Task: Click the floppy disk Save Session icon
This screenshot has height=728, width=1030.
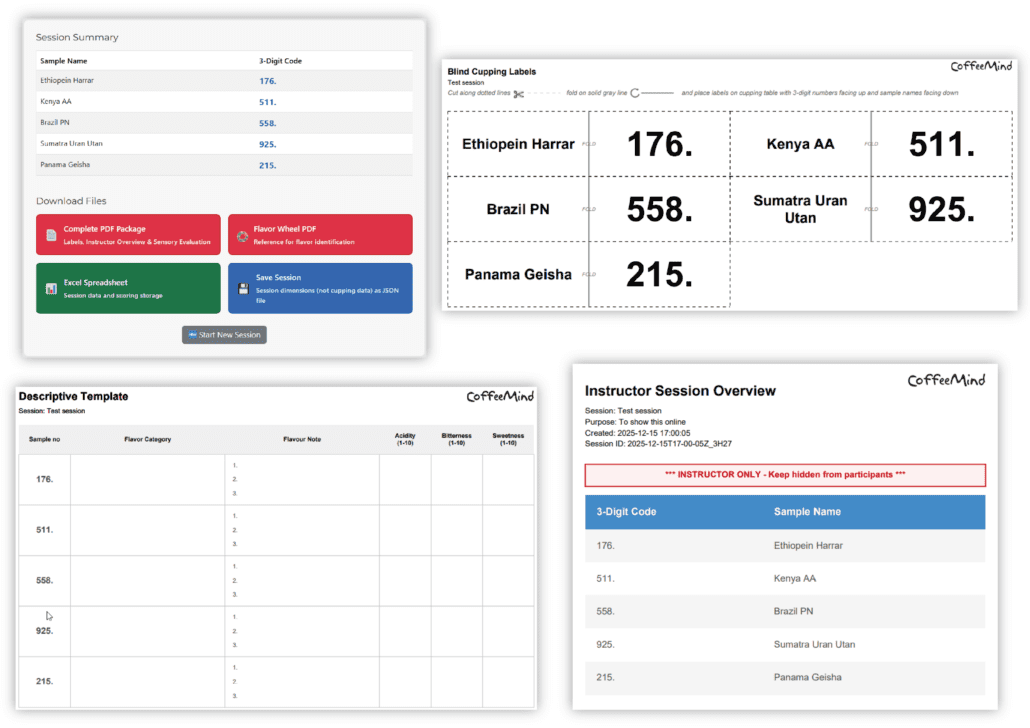Action: point(242,289)
